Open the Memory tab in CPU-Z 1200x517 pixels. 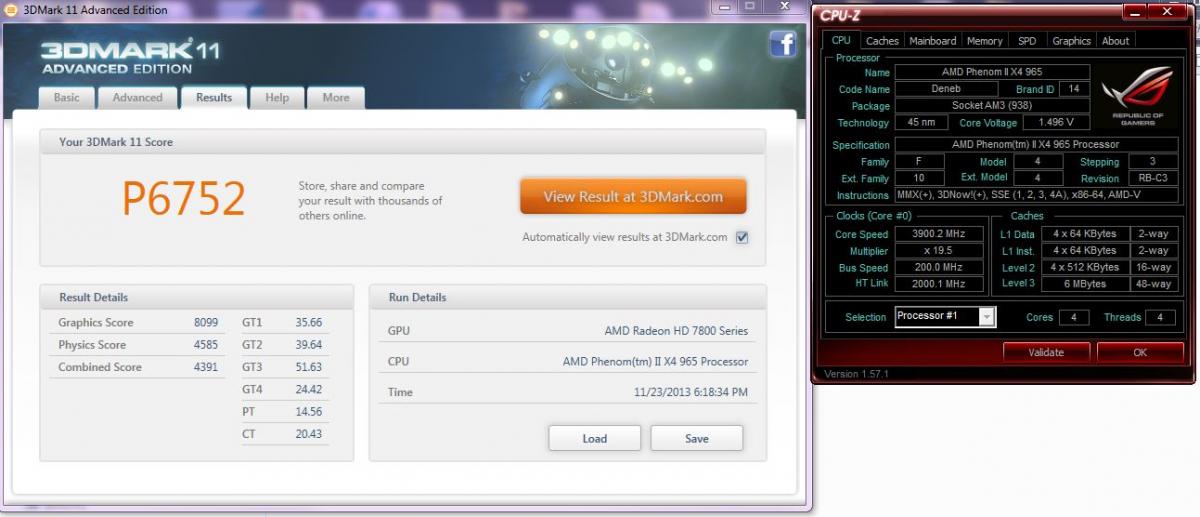[x=985, y=41]
